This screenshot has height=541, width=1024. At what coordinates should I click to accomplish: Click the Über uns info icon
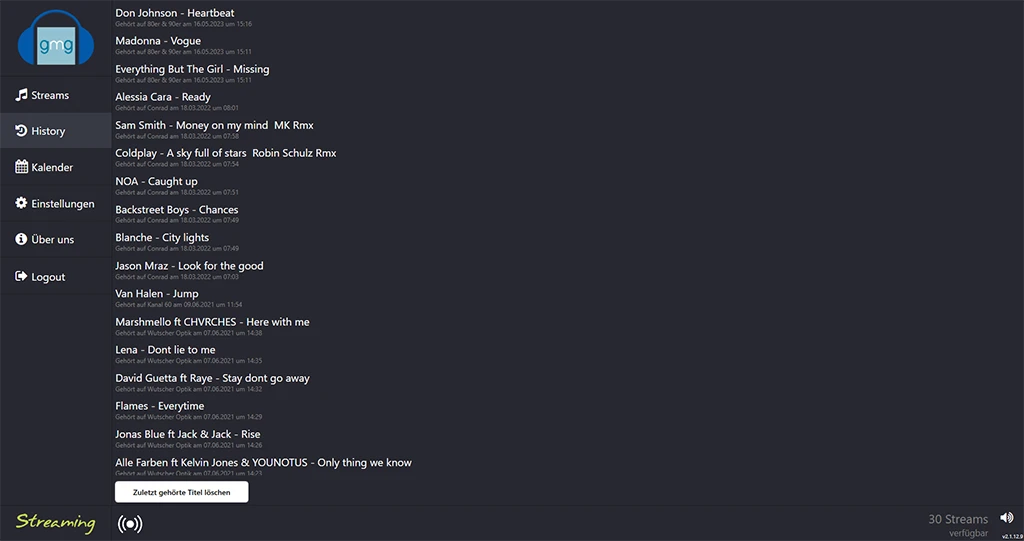[x=21, y=239]
